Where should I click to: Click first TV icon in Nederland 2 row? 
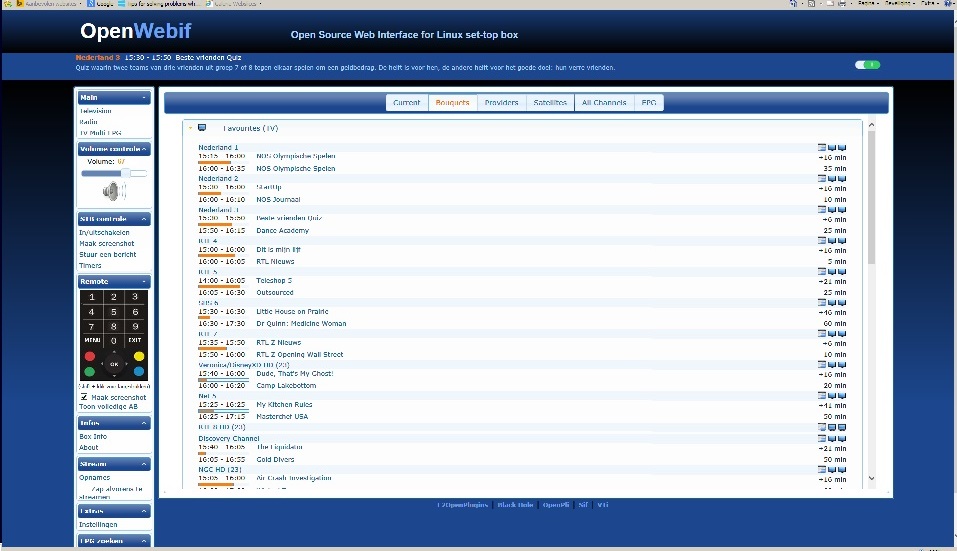coord(832,179)
